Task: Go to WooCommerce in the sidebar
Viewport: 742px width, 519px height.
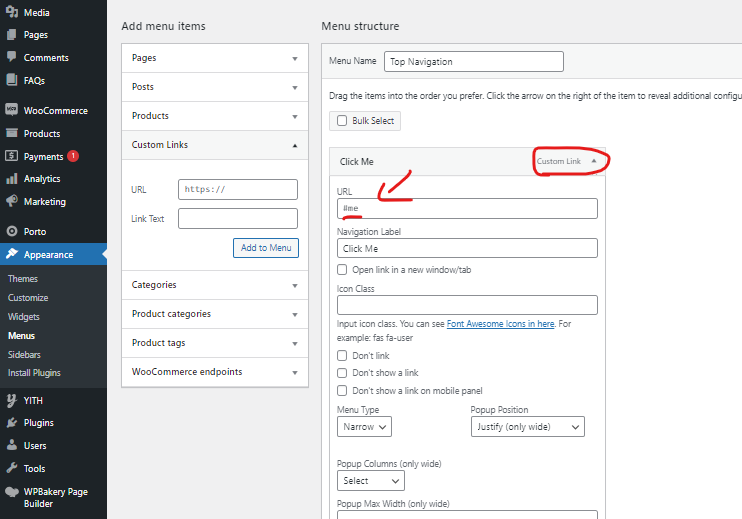Action: pos(56,110)
